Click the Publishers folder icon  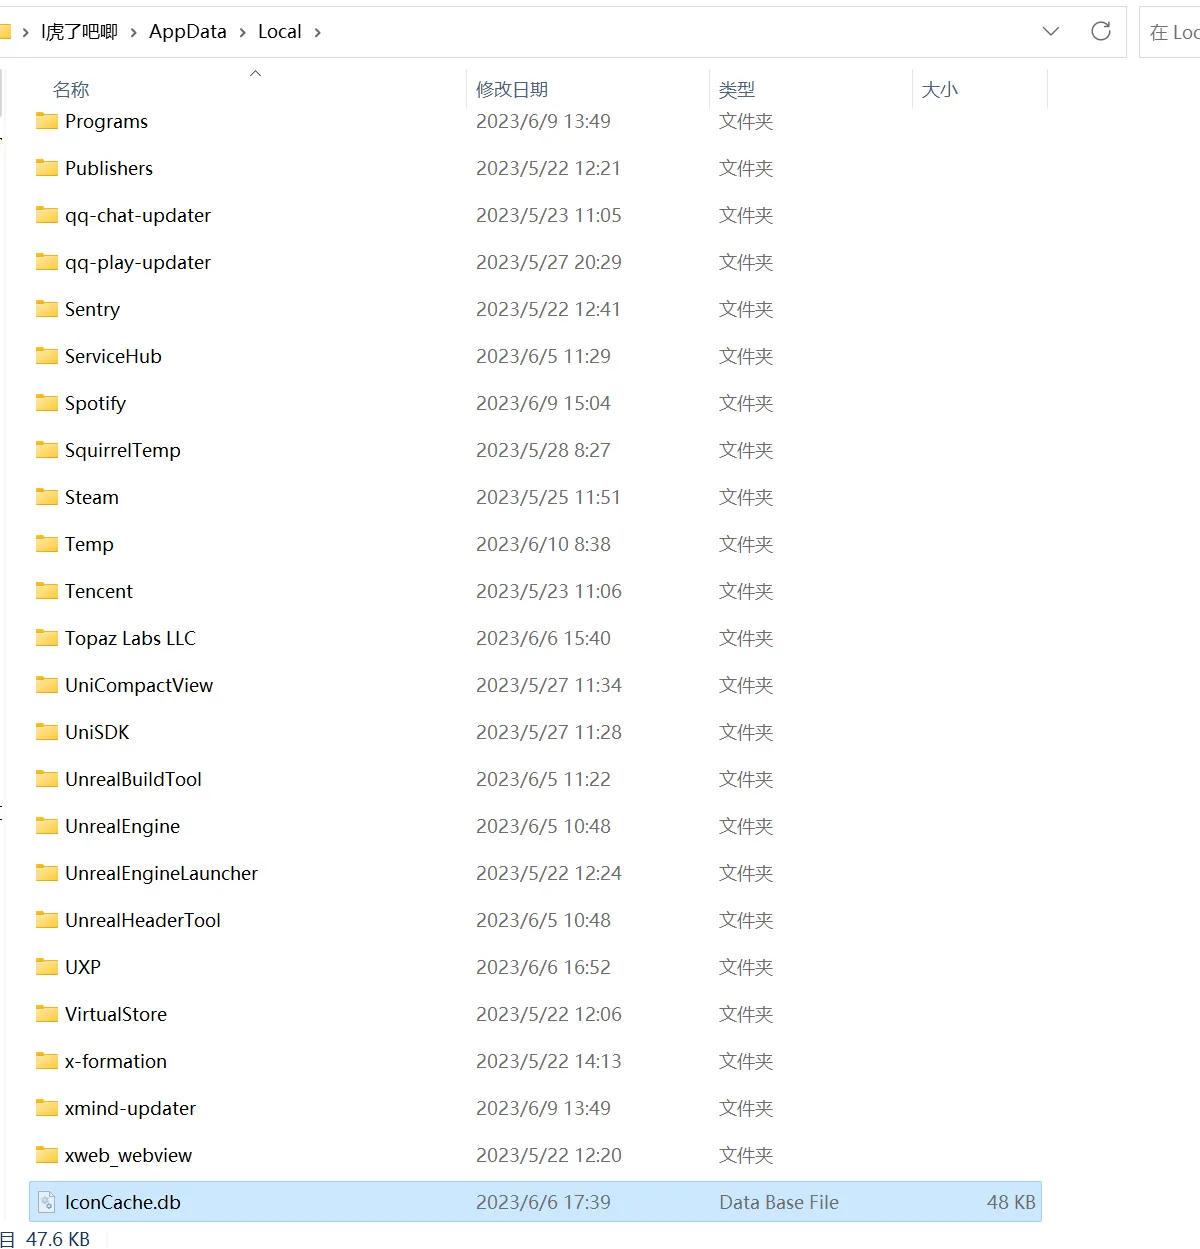pos(47,168)
